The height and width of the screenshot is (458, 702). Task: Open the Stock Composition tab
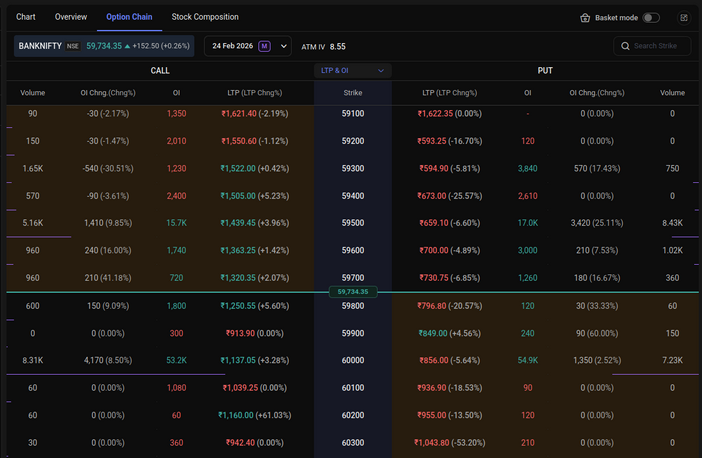tap(205, 17)
